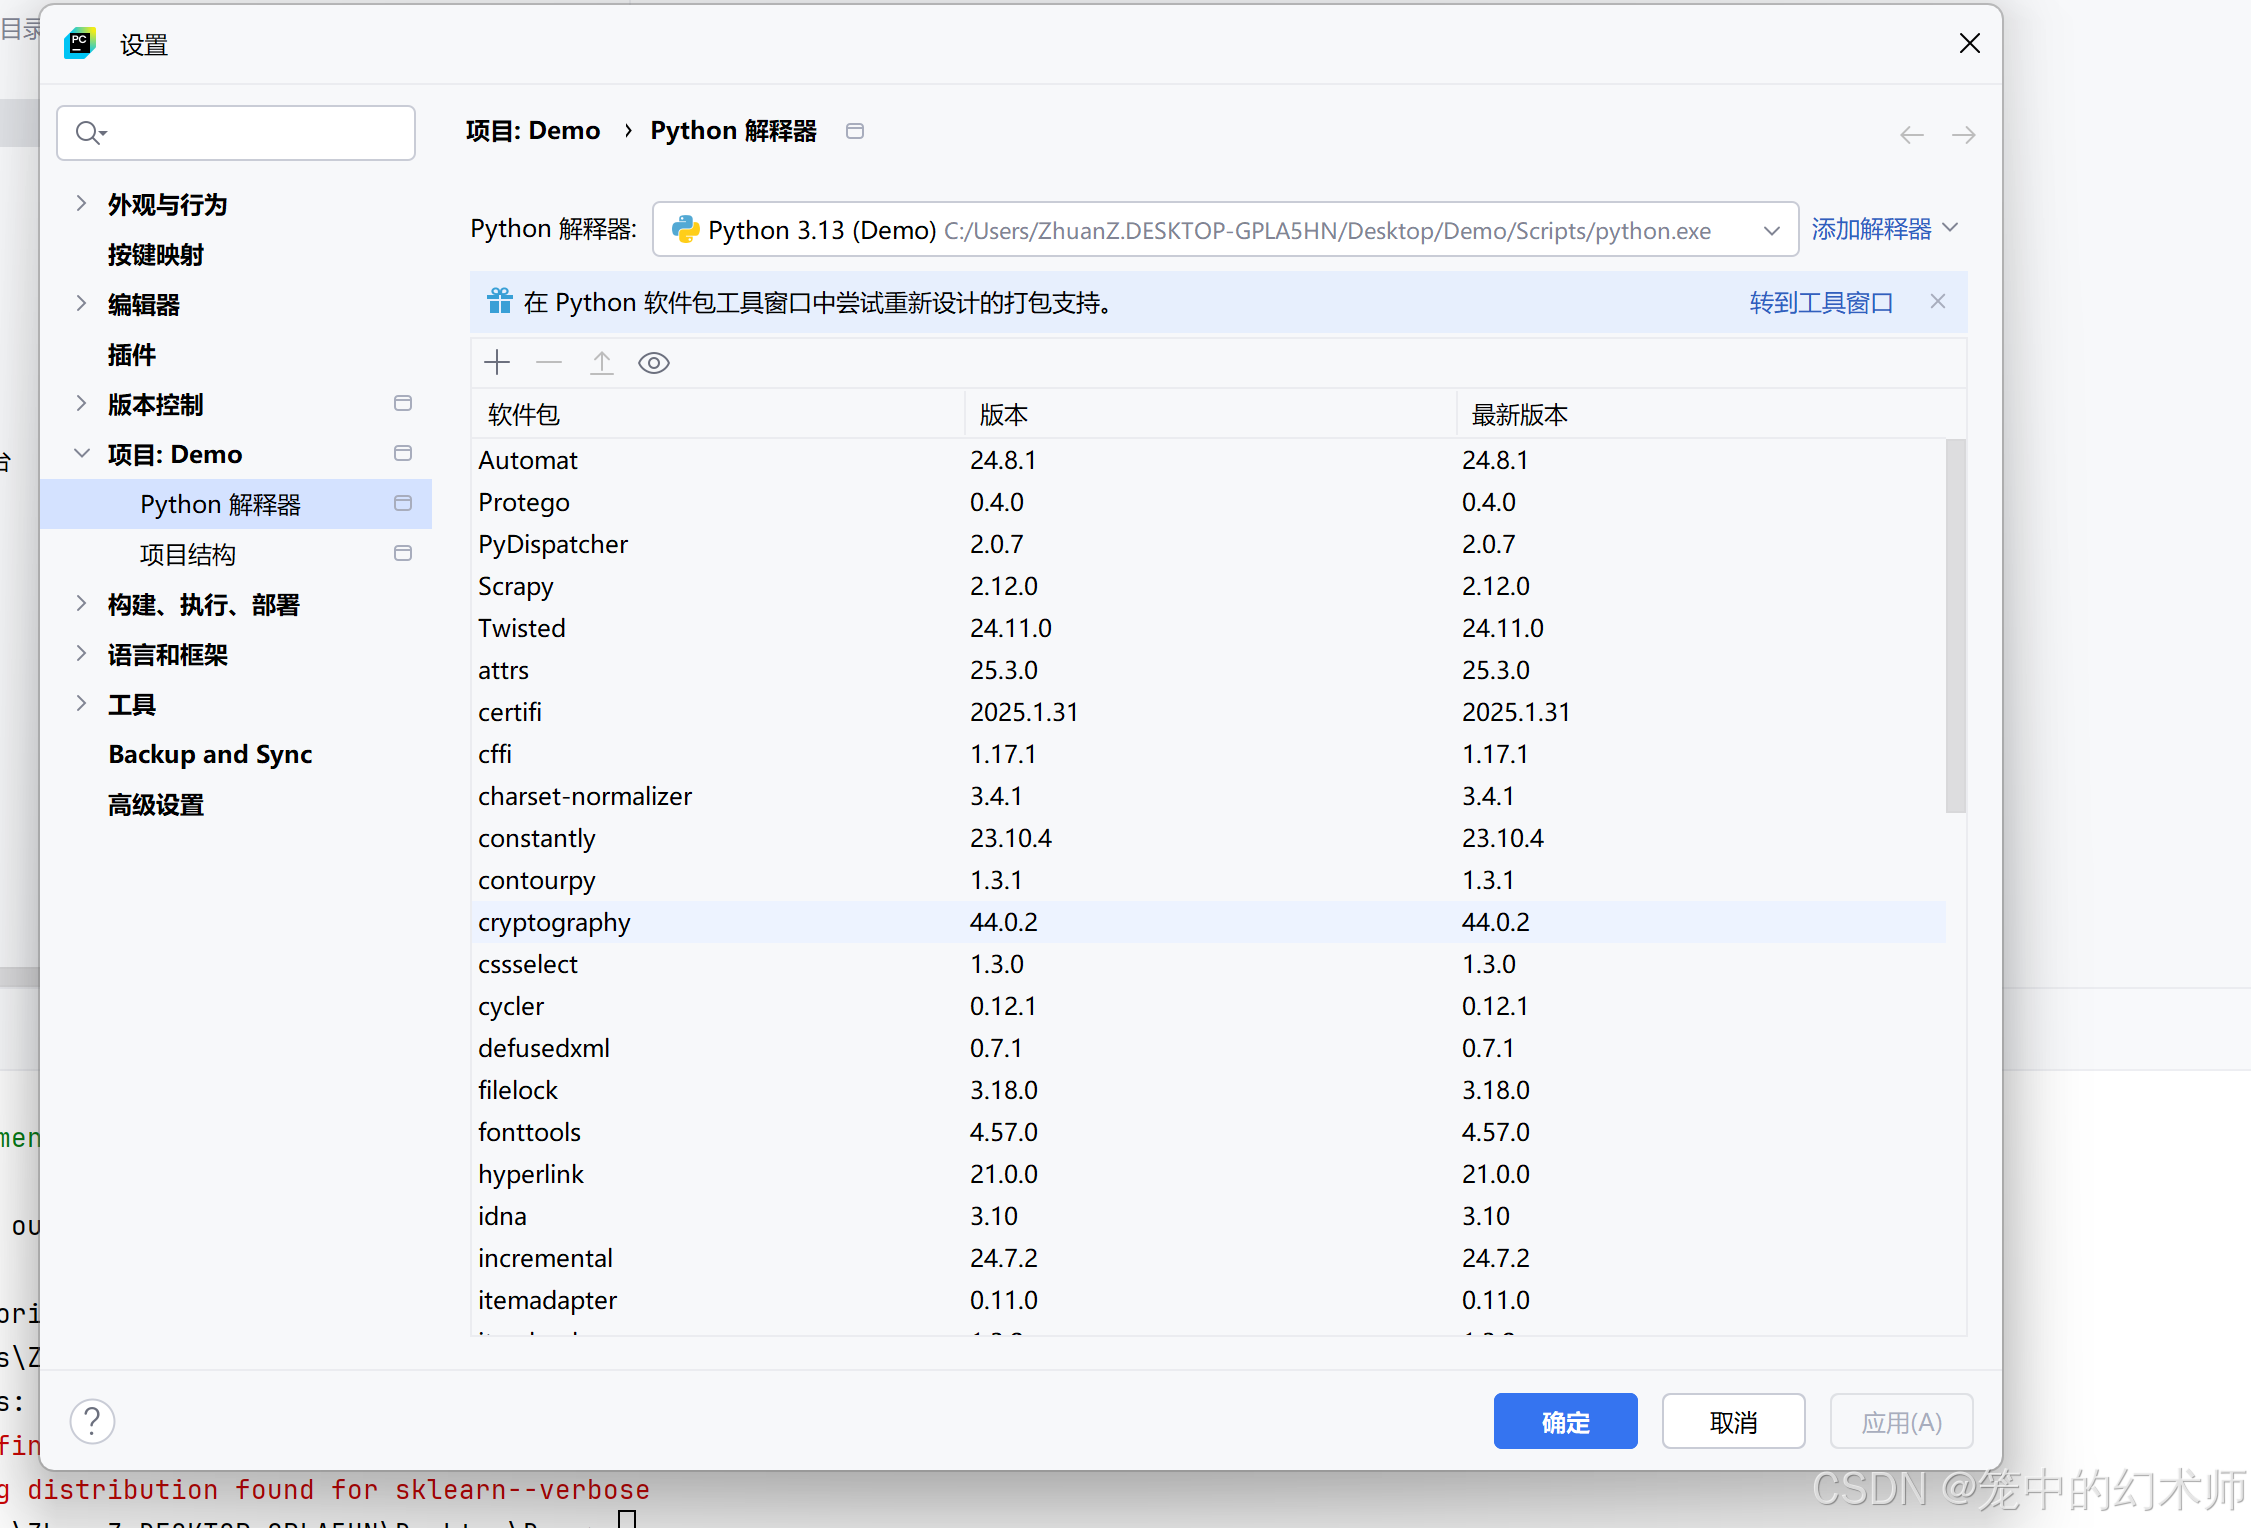Click the upgrade package arrow icon
The width and height of the screenshot is (2251, 1528).
point(601,363)
